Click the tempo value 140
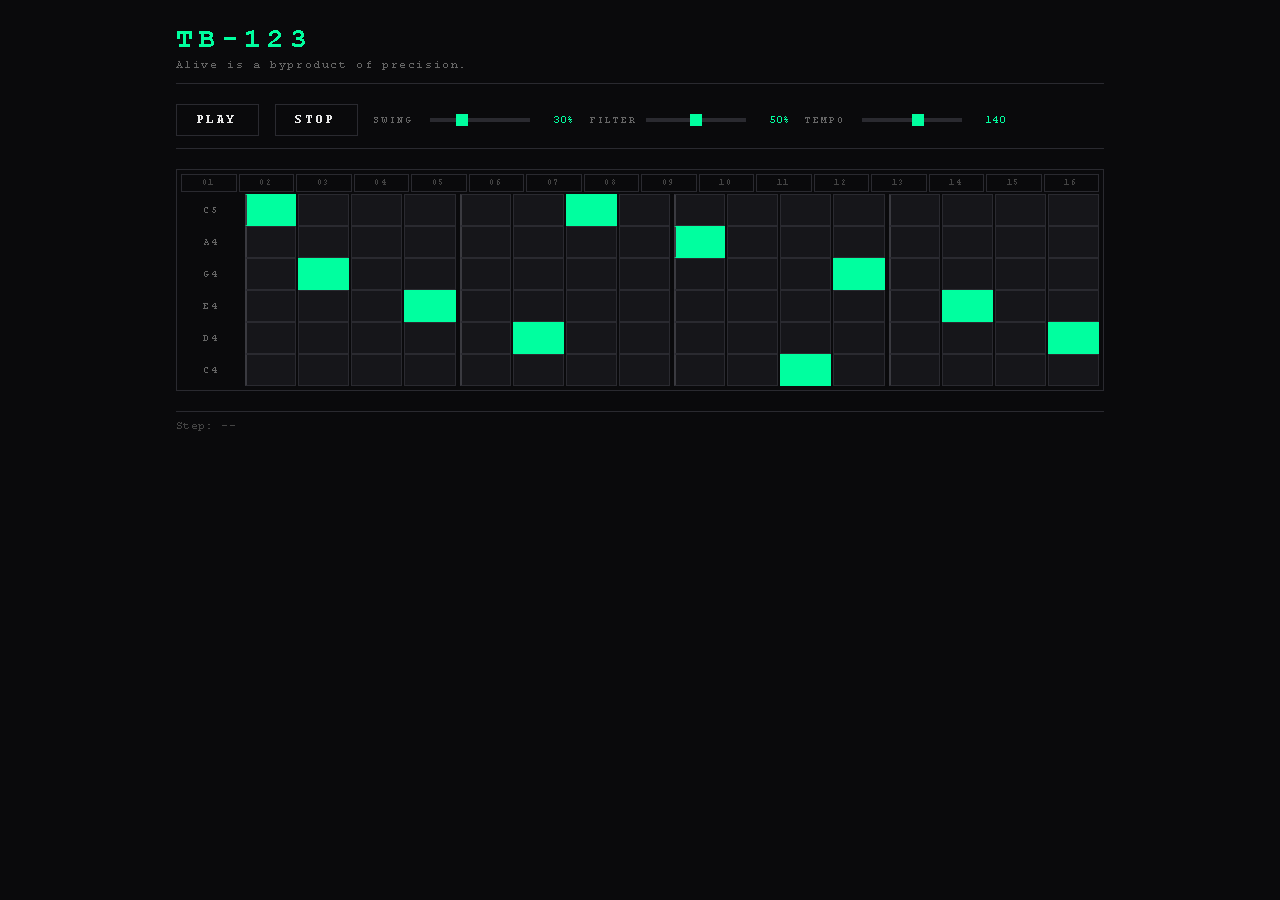Screen dimensions: 1280x900 tap(996, 120)
